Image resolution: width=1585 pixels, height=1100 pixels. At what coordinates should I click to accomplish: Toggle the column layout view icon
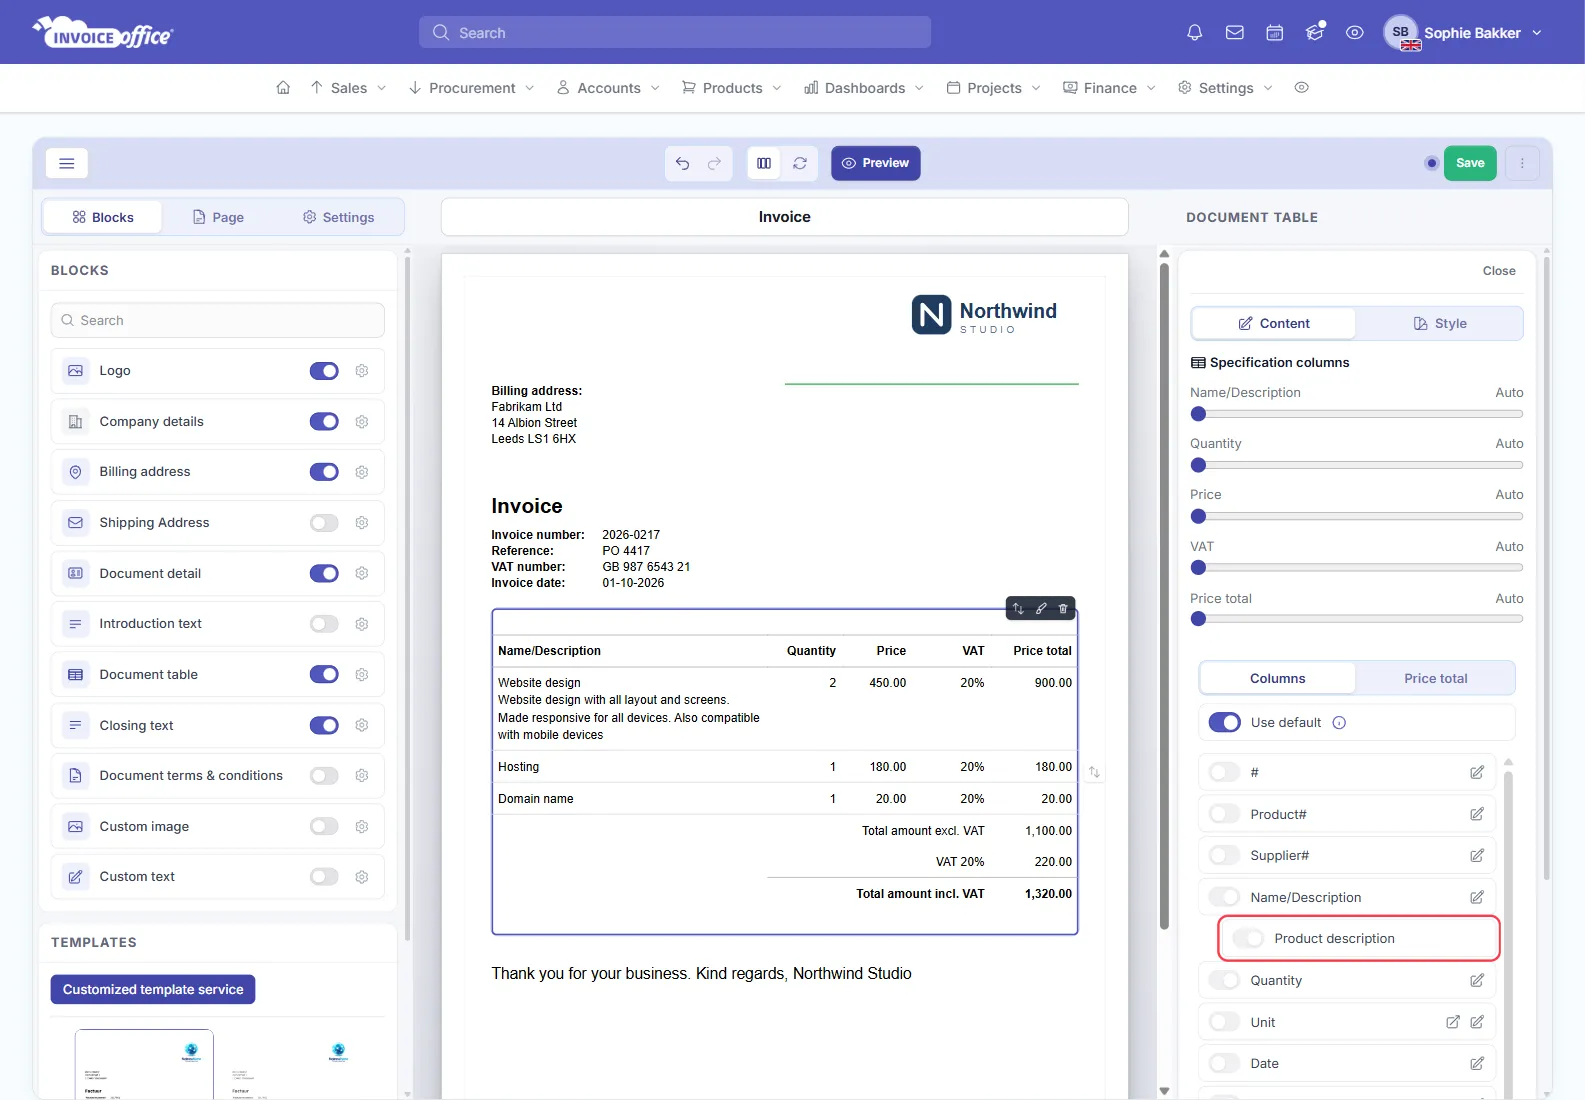point(764,163)
